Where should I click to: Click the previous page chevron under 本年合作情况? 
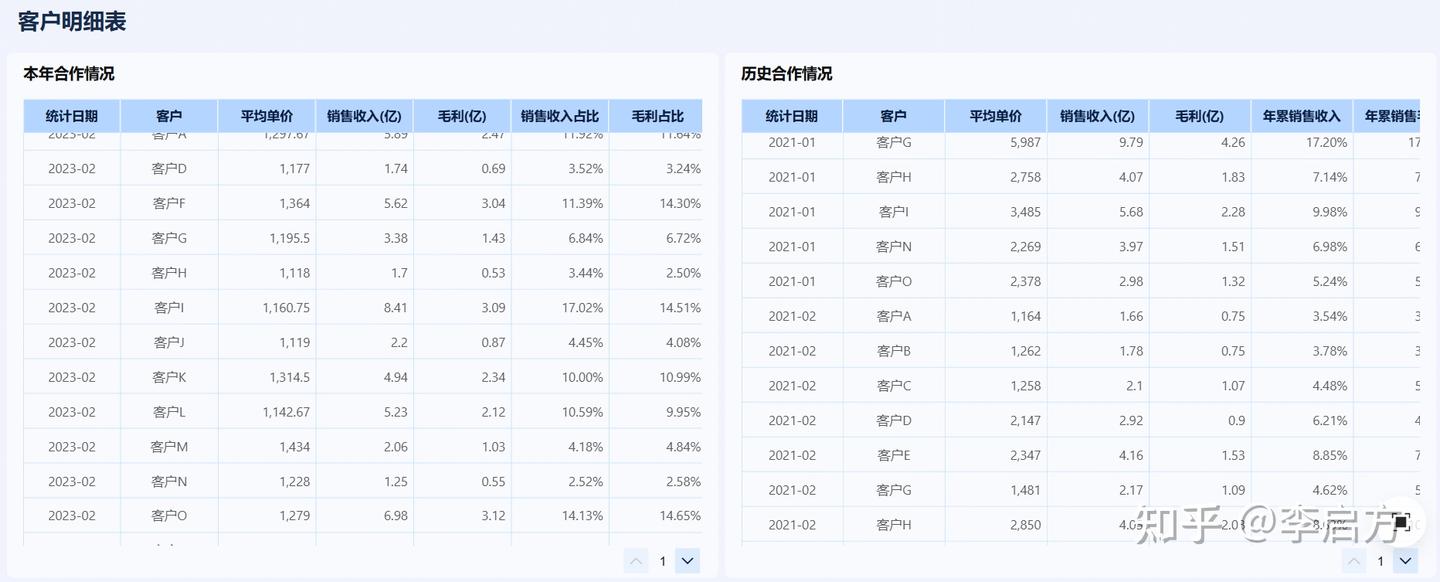[x=636, y=561]
